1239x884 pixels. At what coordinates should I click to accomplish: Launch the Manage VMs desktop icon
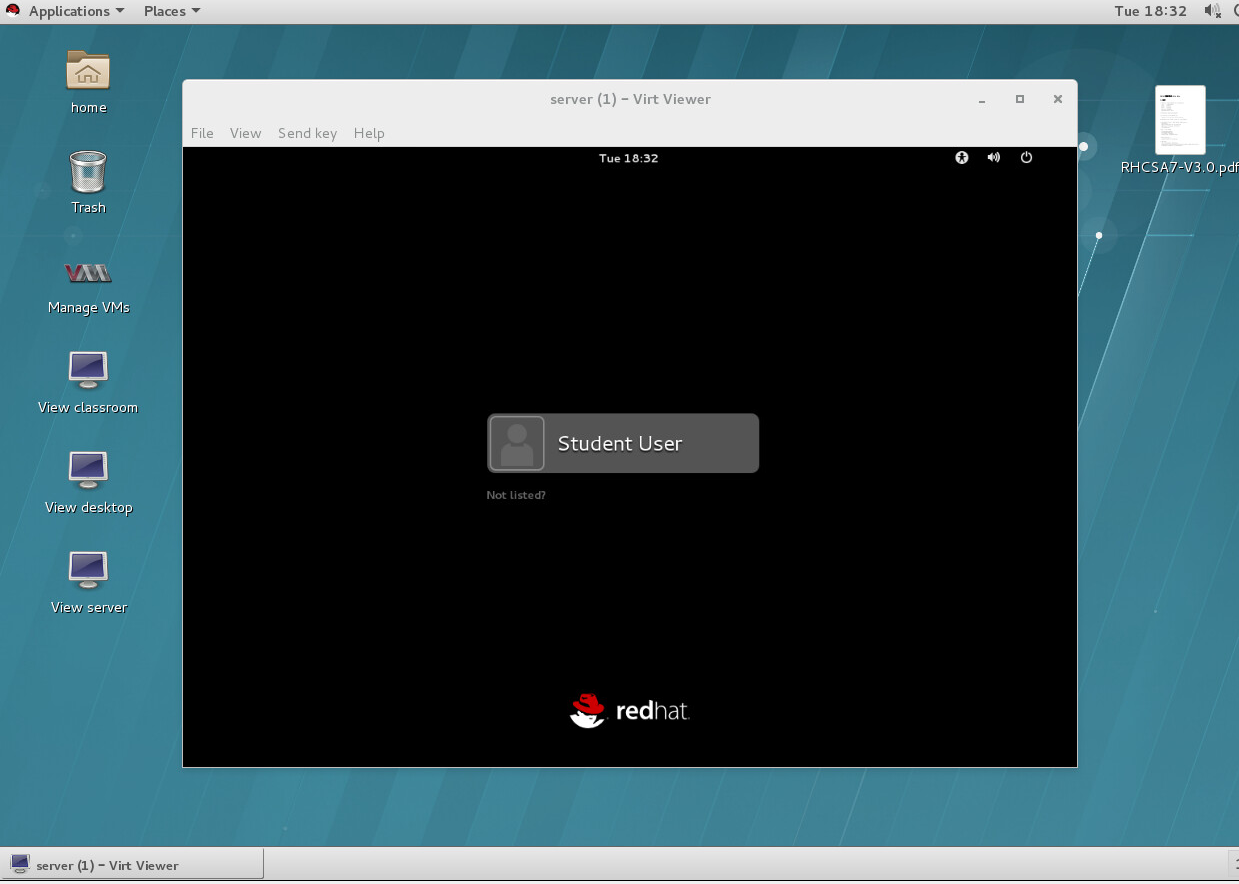88,273
